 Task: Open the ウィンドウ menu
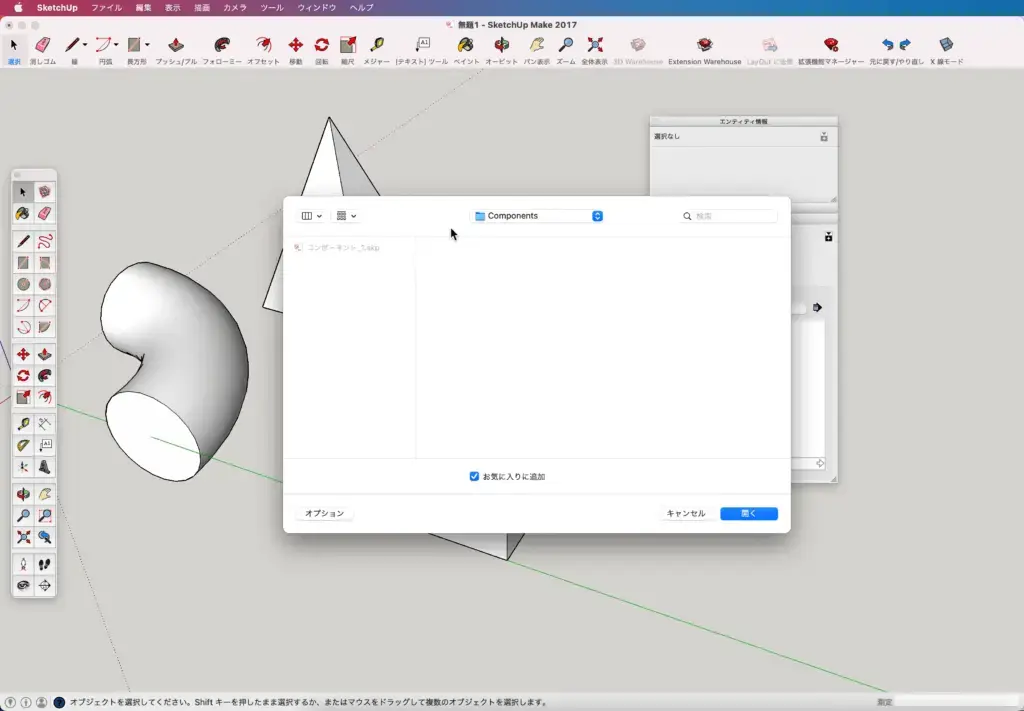pos(317,8)
